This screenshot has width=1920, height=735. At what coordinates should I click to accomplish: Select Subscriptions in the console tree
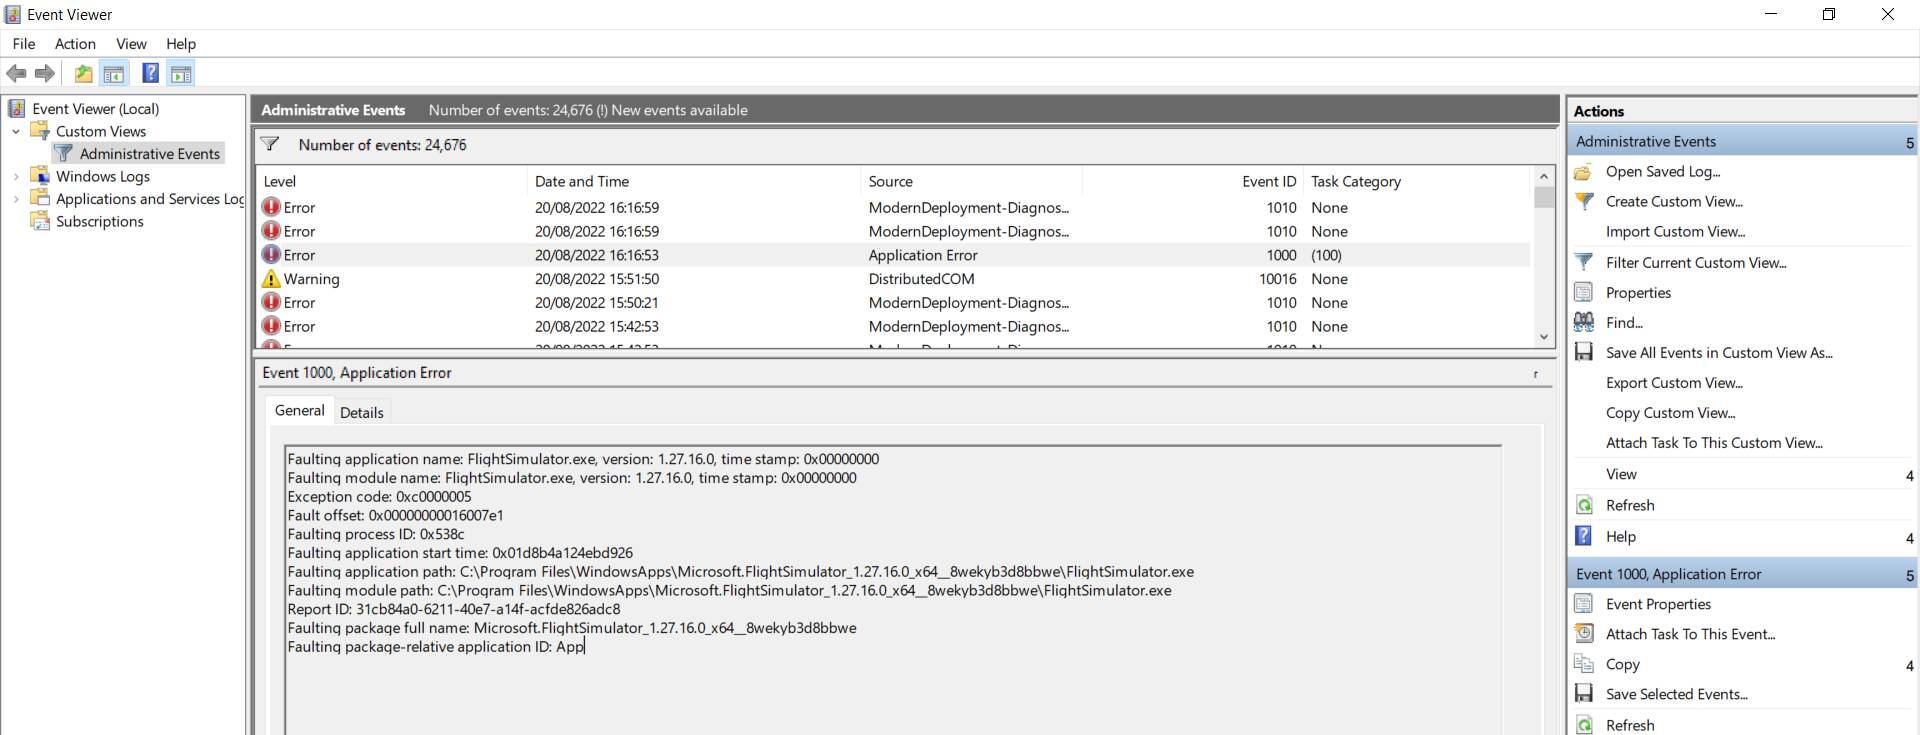click(x=99, y=222)
